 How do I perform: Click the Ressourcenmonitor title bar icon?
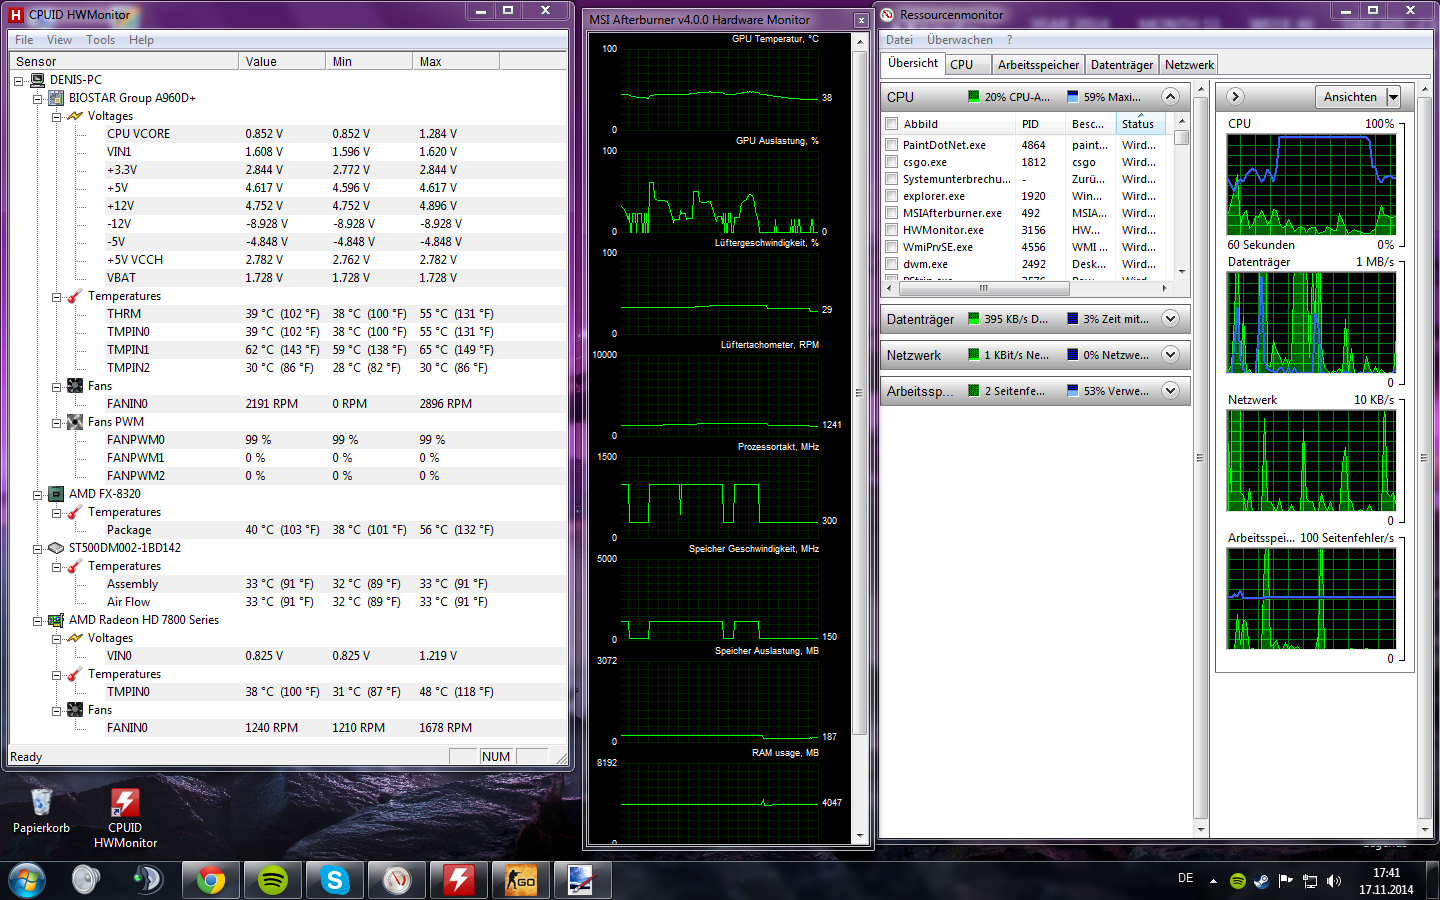(887, 15)
